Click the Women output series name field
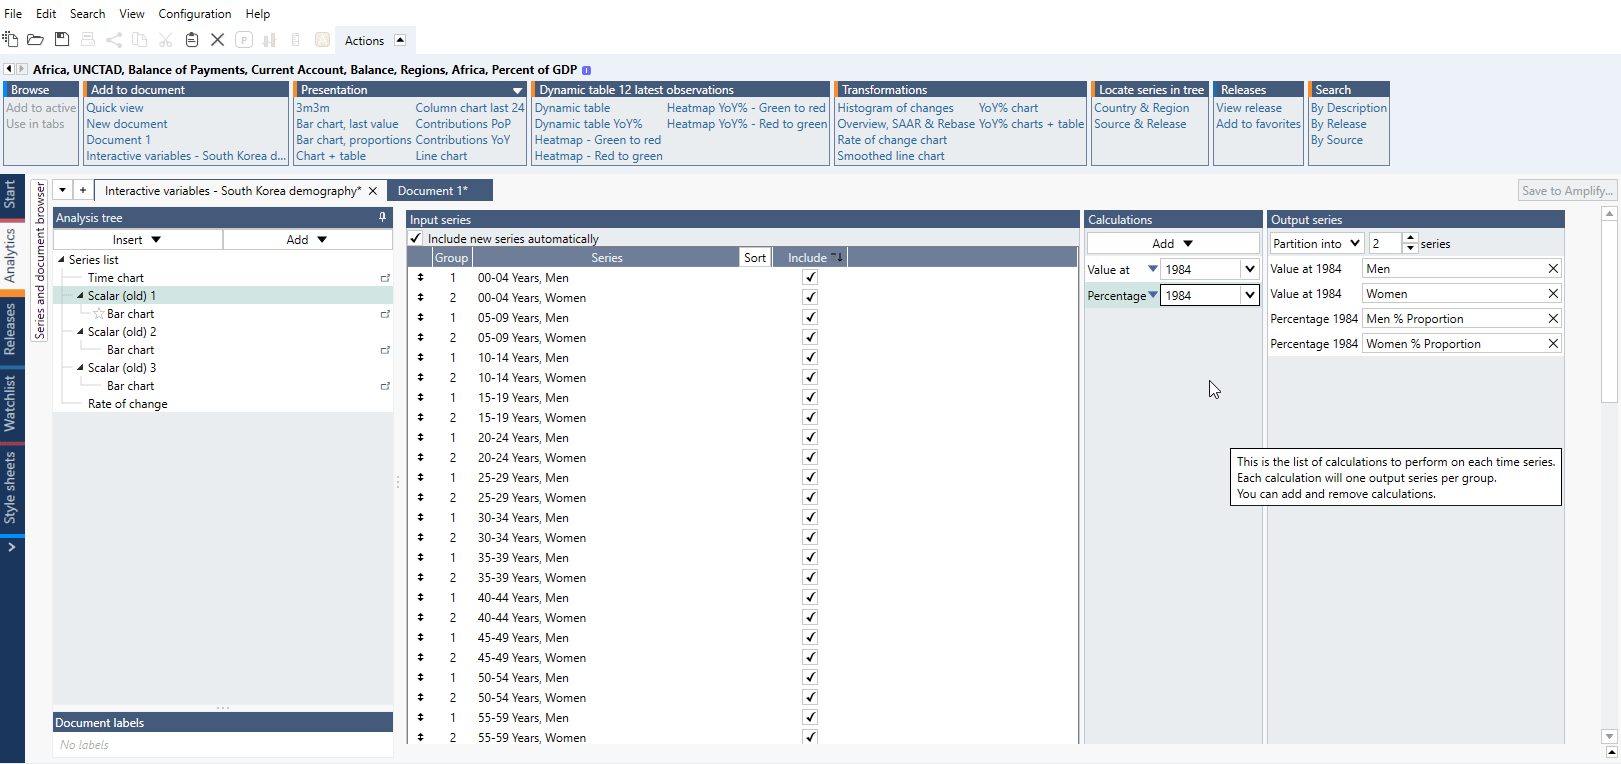 click(x=1453, y=294)
